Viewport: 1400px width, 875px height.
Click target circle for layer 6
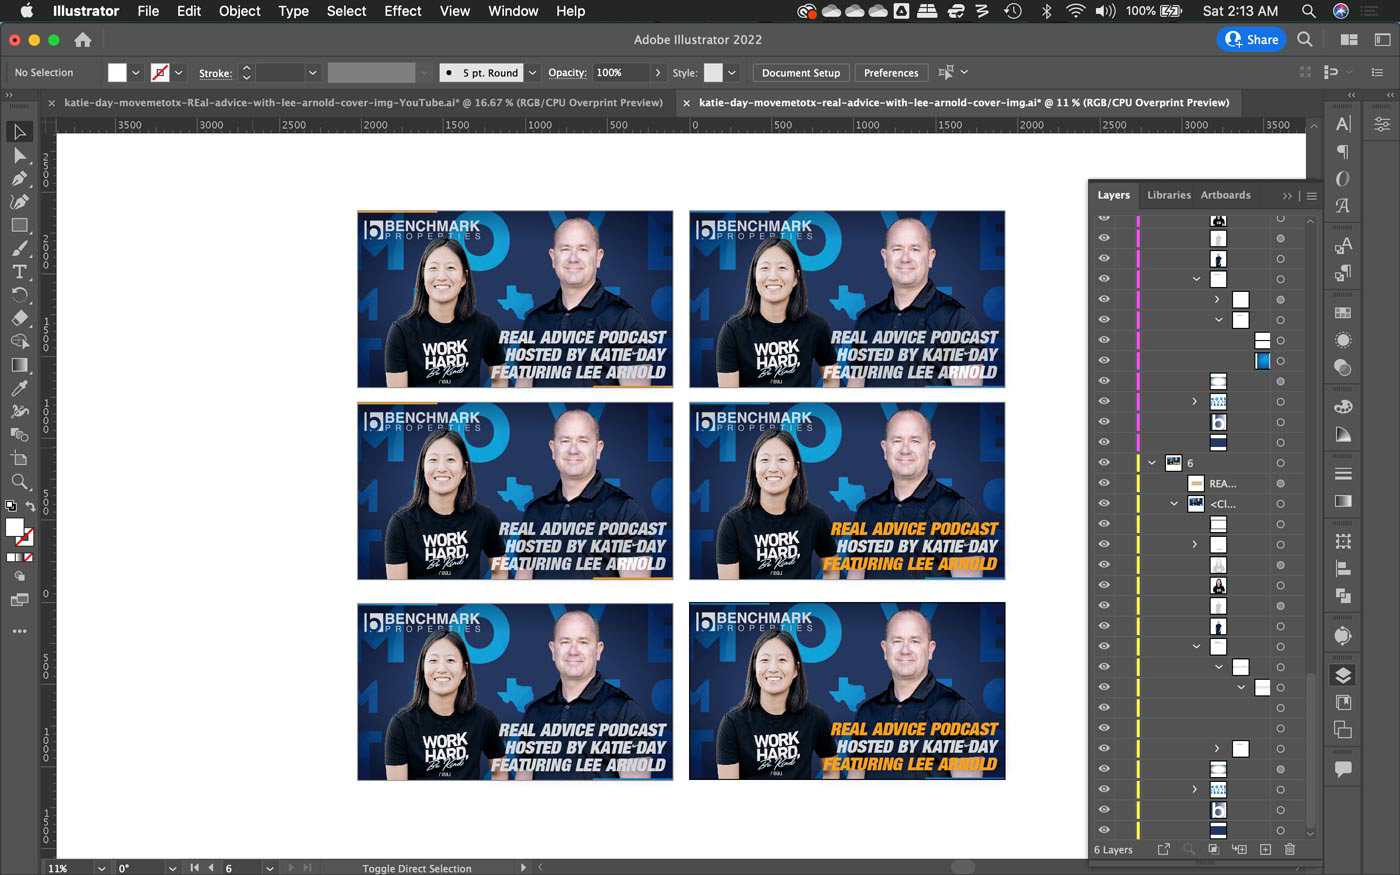[x=1280, y=463]
